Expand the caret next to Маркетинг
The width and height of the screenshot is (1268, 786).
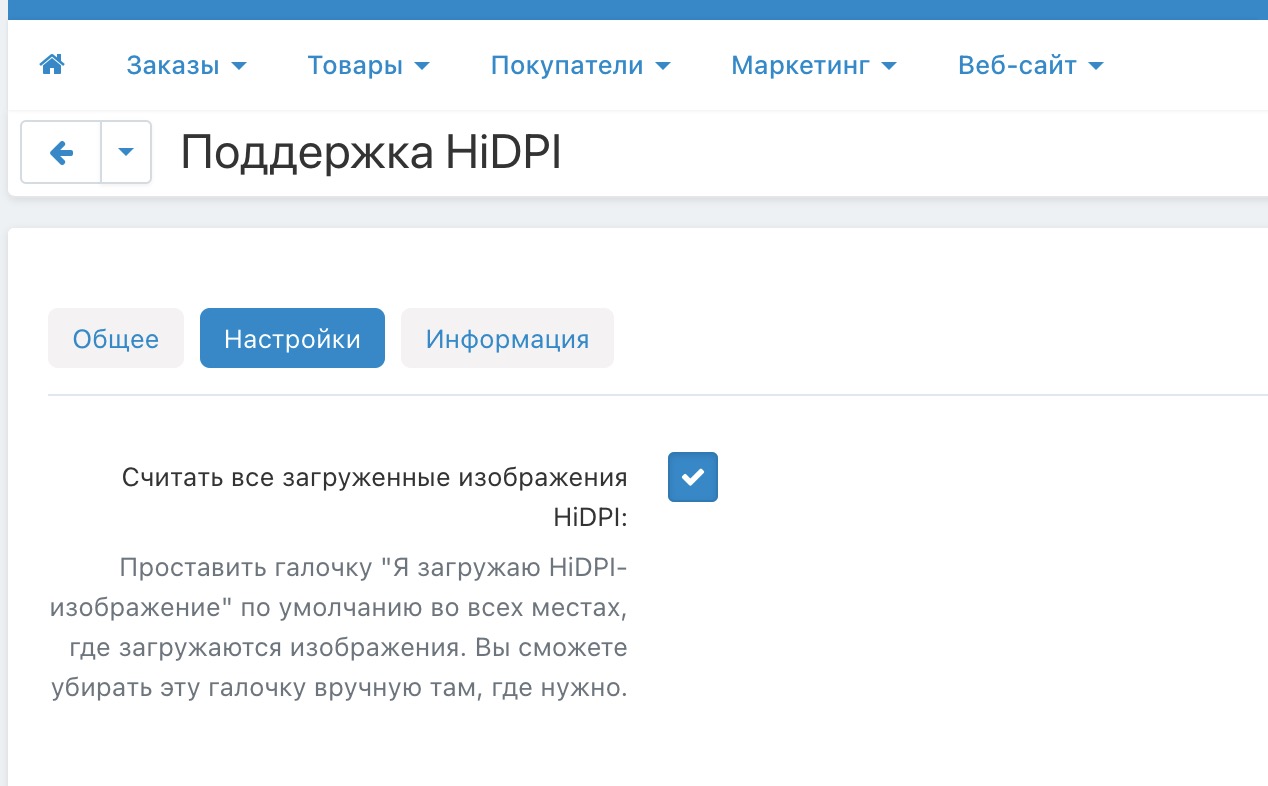pos(889,67)
